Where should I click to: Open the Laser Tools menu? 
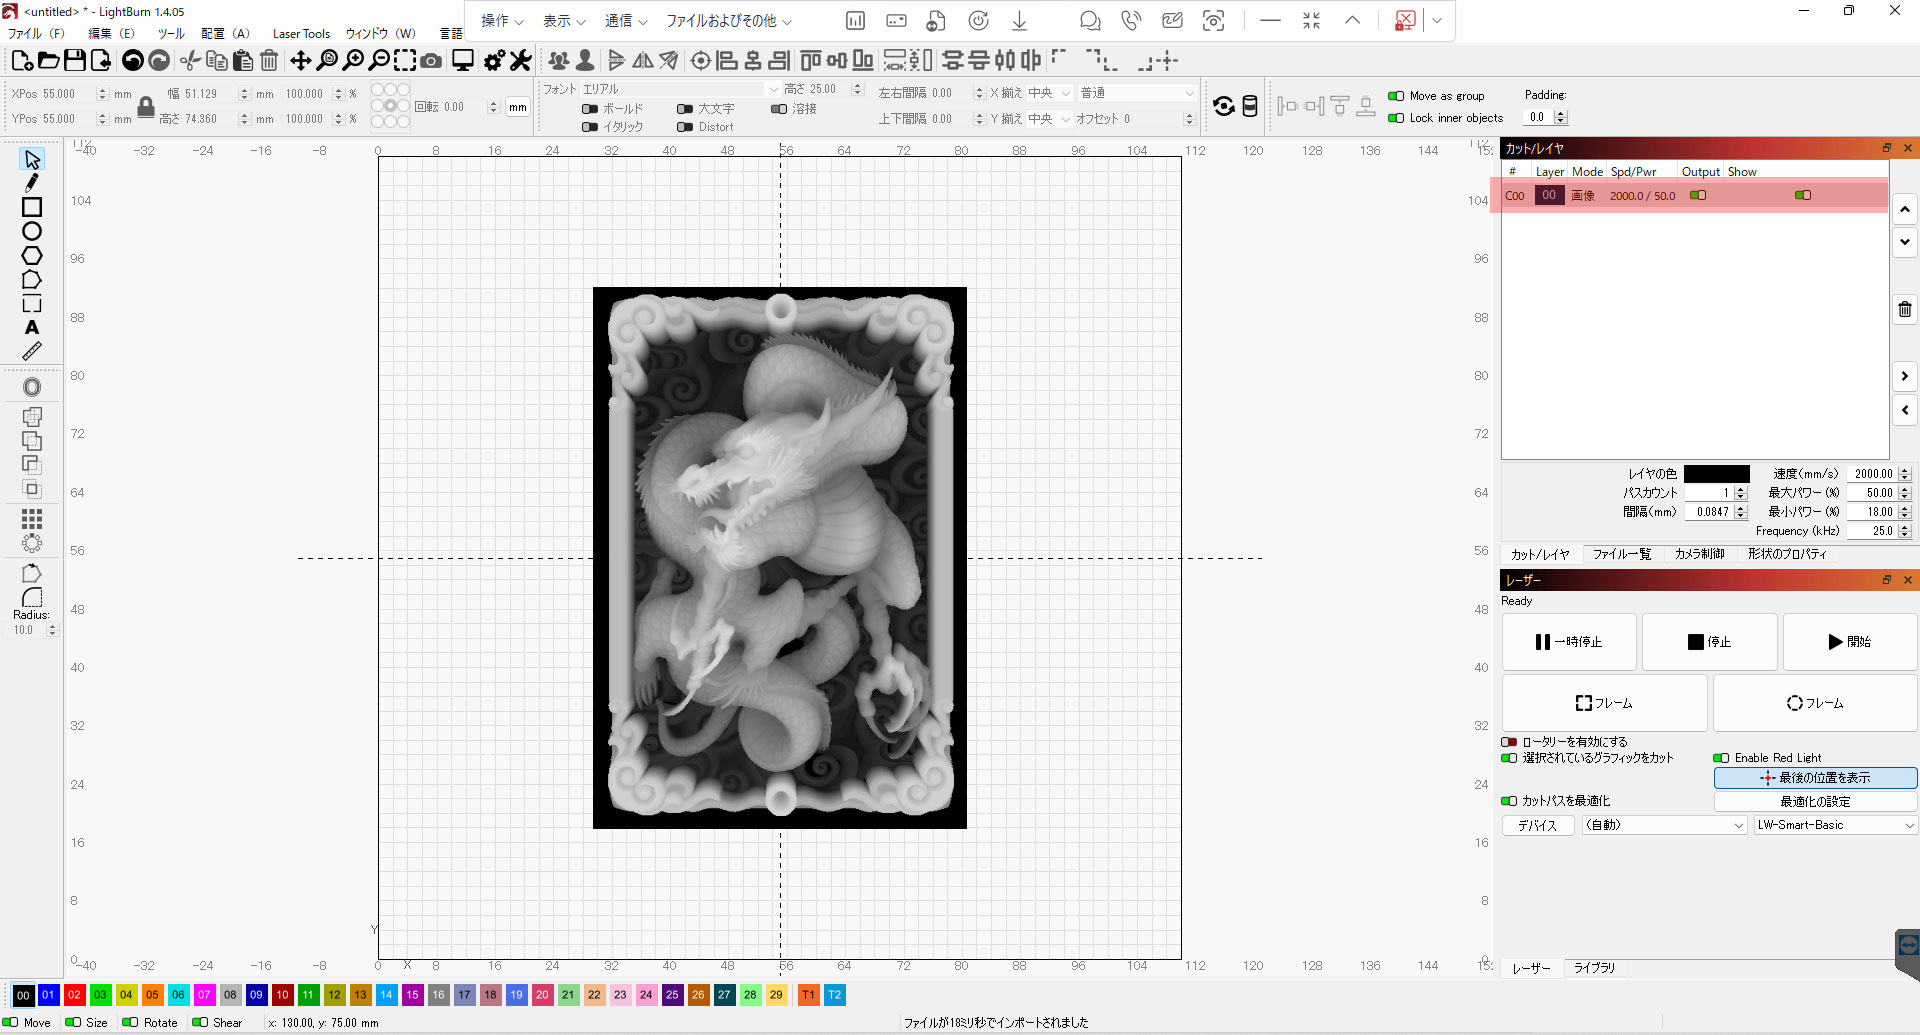(x=301, y=34)
